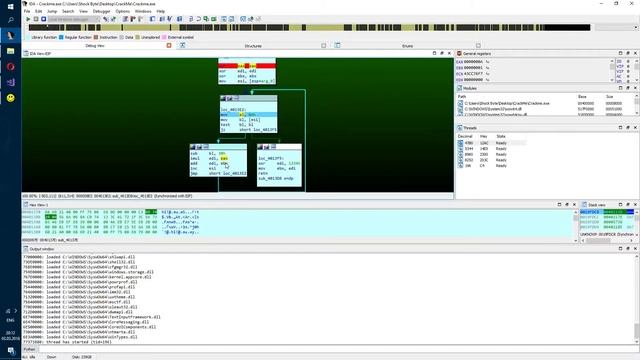640x360 pixels.
Task: Click the Instruction legend color swatch
Action: tap(96, 37)
